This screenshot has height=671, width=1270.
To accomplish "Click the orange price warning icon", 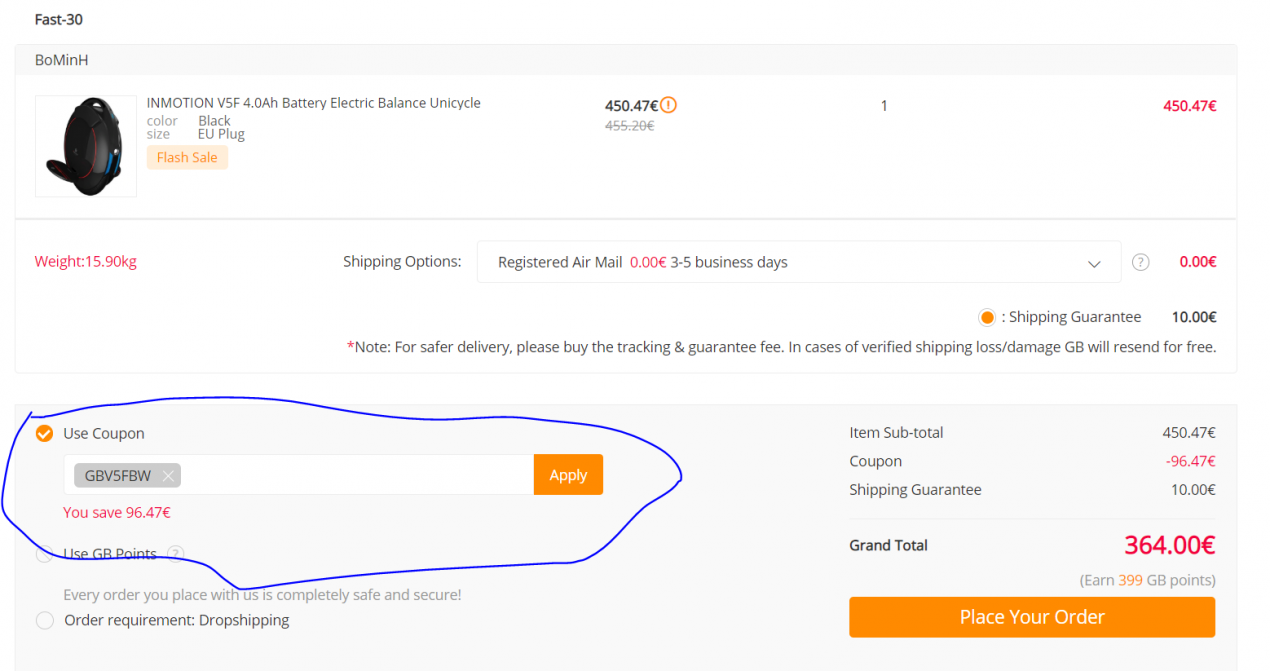I will tap(669, 105).
